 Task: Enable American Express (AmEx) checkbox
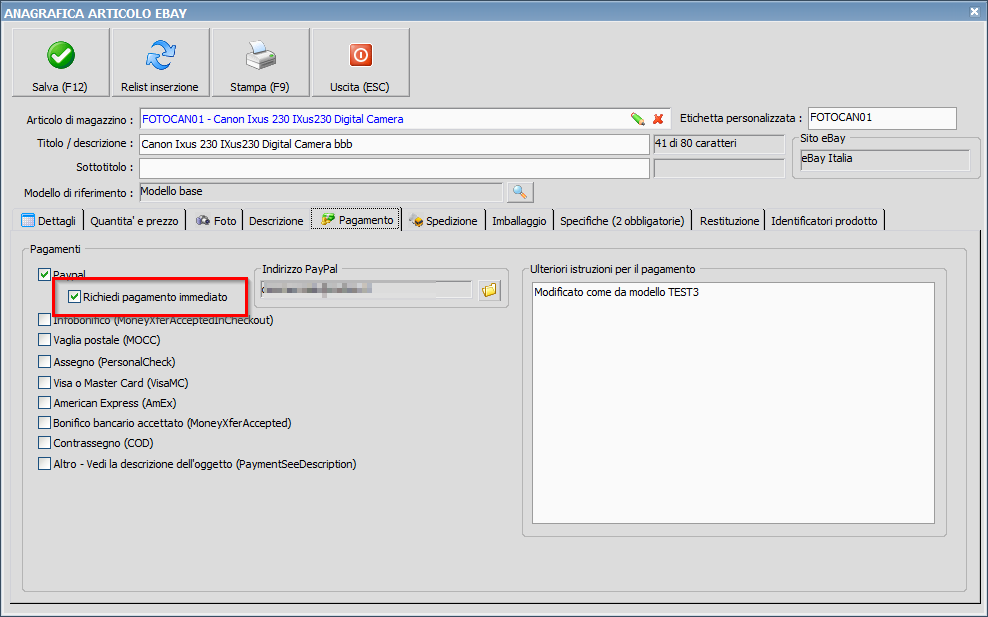click(x=44, y=403)
